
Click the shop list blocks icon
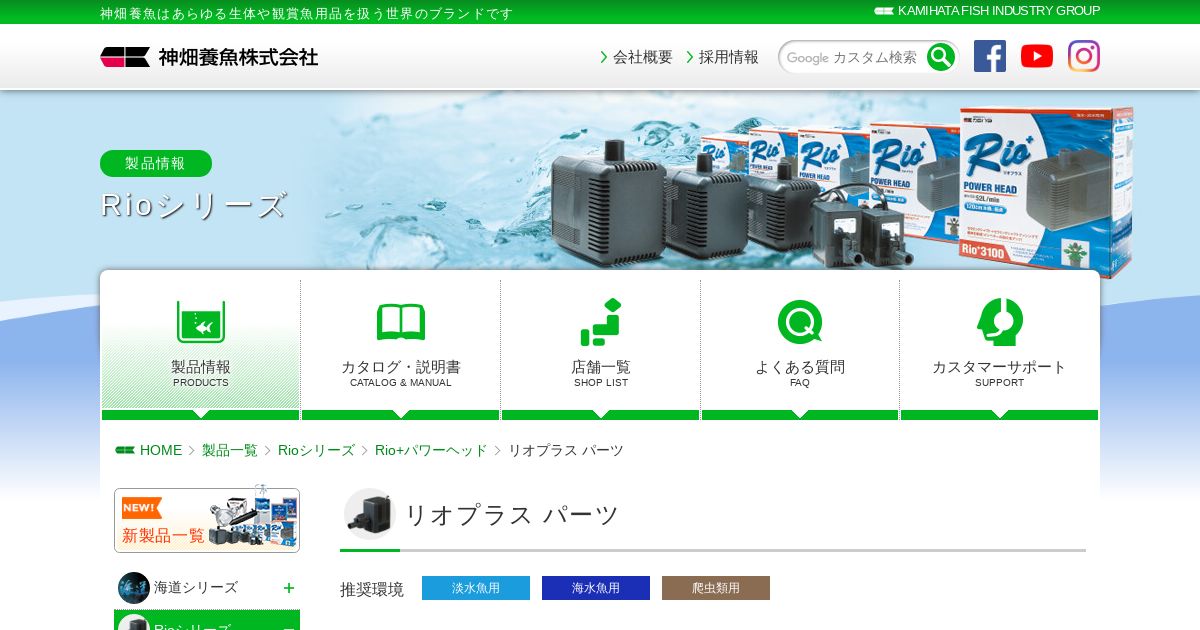[601, 322]
